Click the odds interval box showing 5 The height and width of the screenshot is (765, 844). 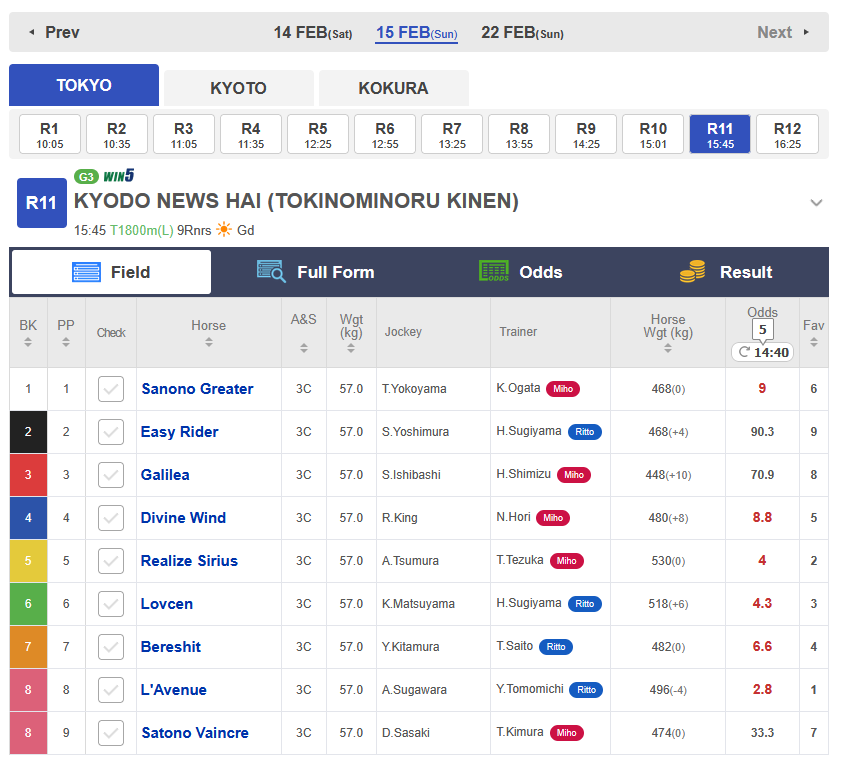(x=763, y=329)
